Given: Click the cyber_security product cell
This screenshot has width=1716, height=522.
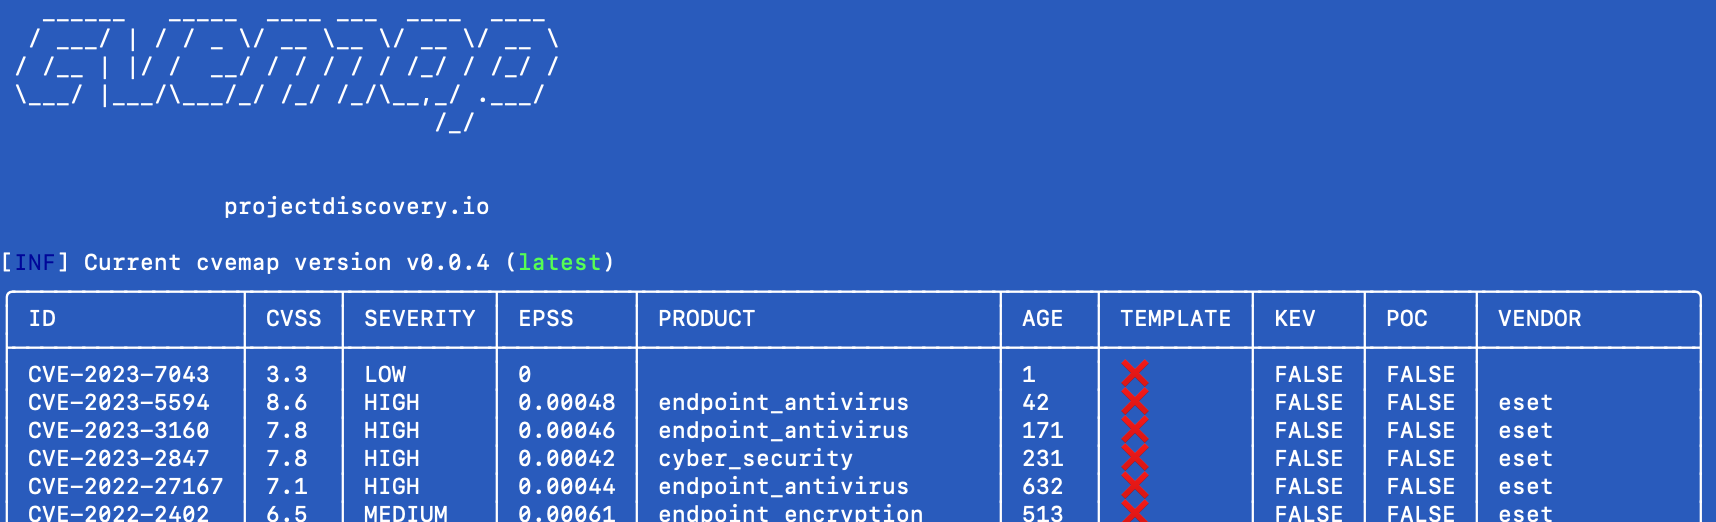Looking at the screenshot, I should [x=755, y=459].
